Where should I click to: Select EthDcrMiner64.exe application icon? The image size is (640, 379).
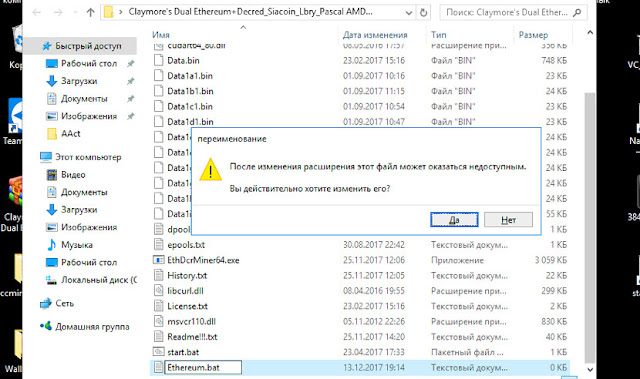pos(158,260)
